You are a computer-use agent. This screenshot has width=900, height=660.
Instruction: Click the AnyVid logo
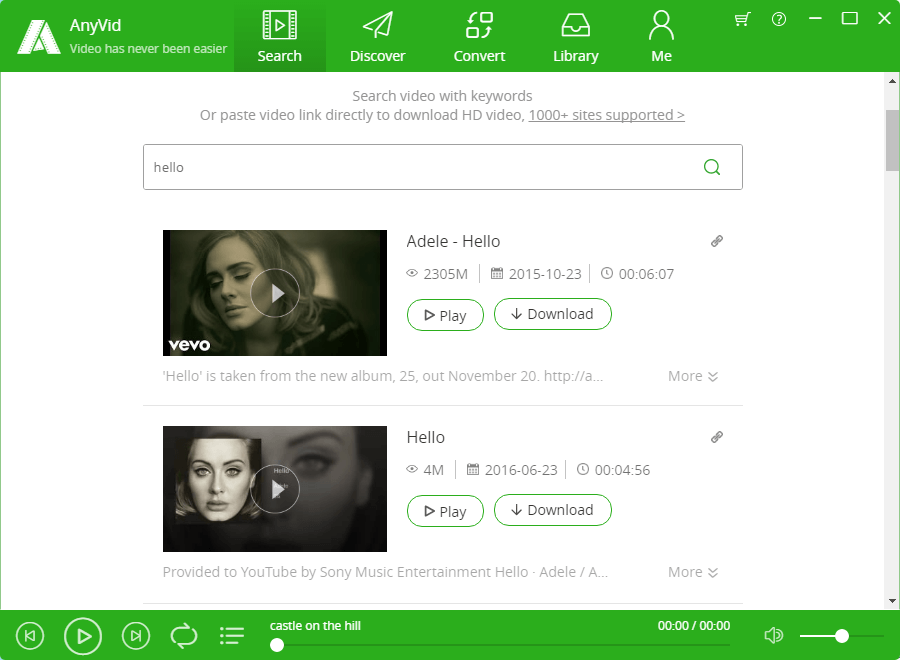click(38, 37)
